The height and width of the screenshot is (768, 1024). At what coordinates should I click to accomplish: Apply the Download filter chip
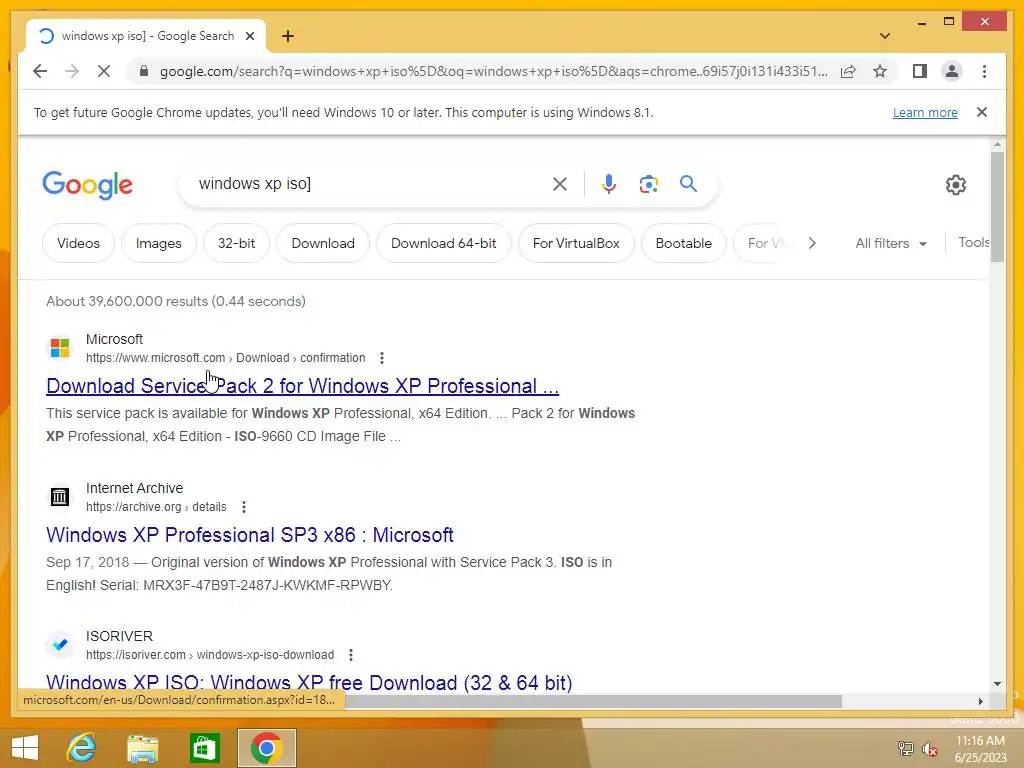point(323,243)
